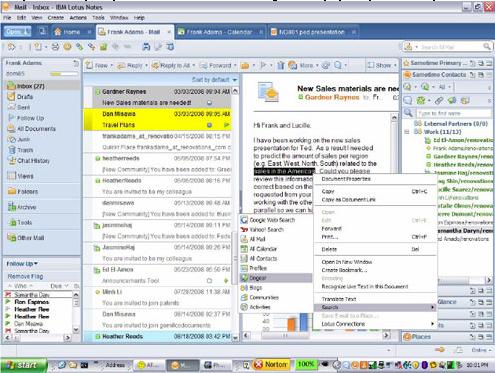Viewport: 495px width, 373px height.
Task: Click the Search All Mail field
Action: [x=450, y=47]
